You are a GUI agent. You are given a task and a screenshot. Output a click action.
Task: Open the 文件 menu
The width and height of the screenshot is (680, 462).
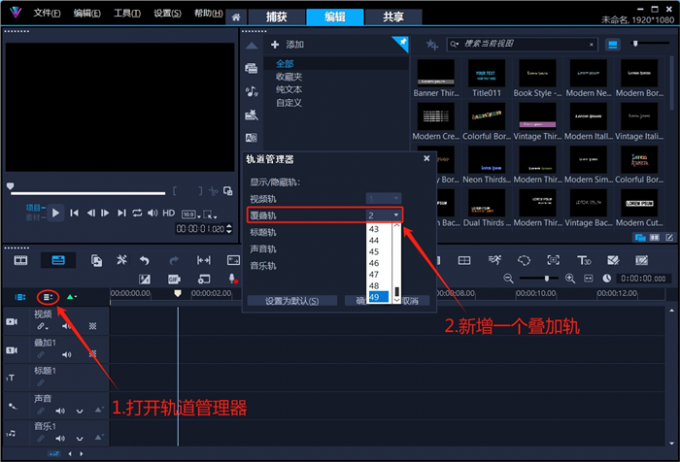[x=47, y=13]
